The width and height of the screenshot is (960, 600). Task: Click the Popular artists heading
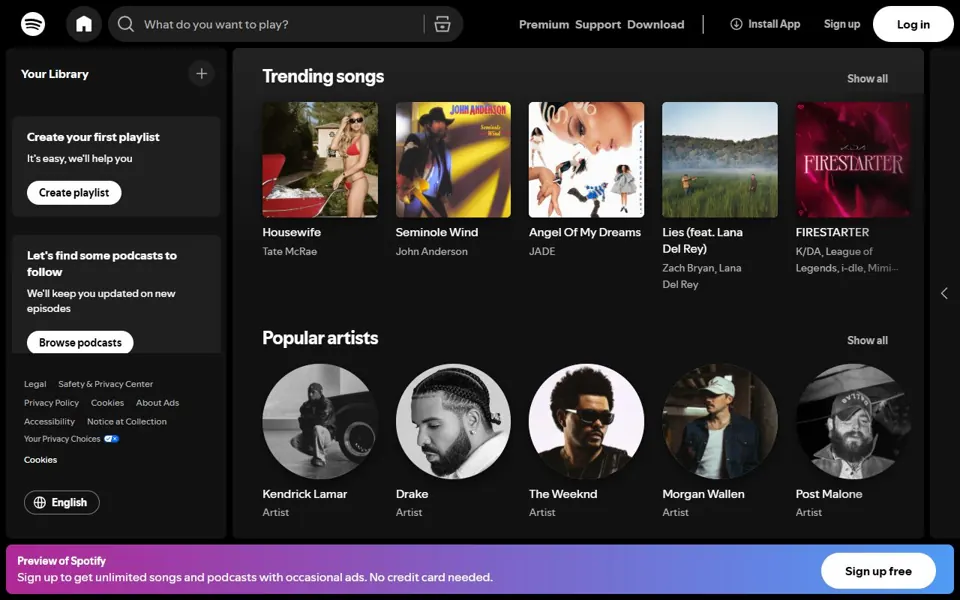(x=320, y=338)
